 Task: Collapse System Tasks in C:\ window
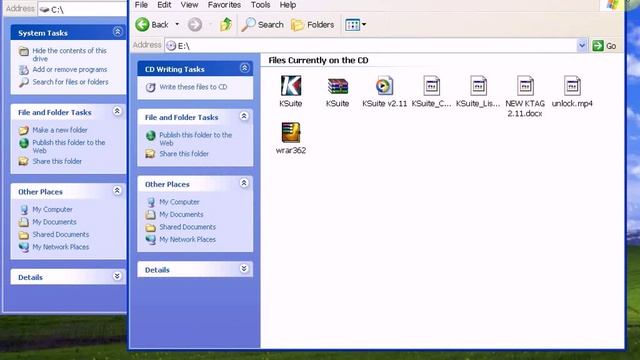click(118, 32)
